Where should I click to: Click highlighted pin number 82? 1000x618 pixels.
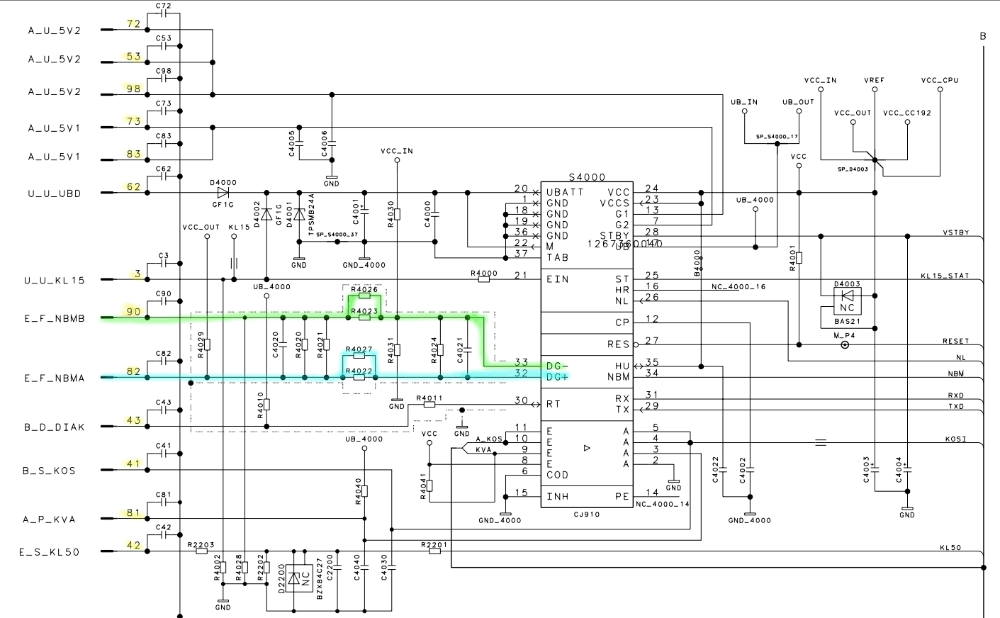coord(133,371)
